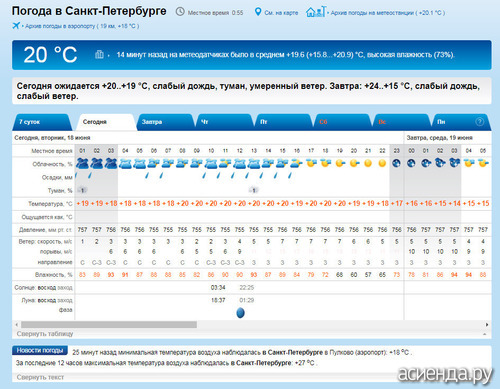Click the rain drop icon under hour 16
This screenshot has width=500, height=389.
click(x=290, y=175)
